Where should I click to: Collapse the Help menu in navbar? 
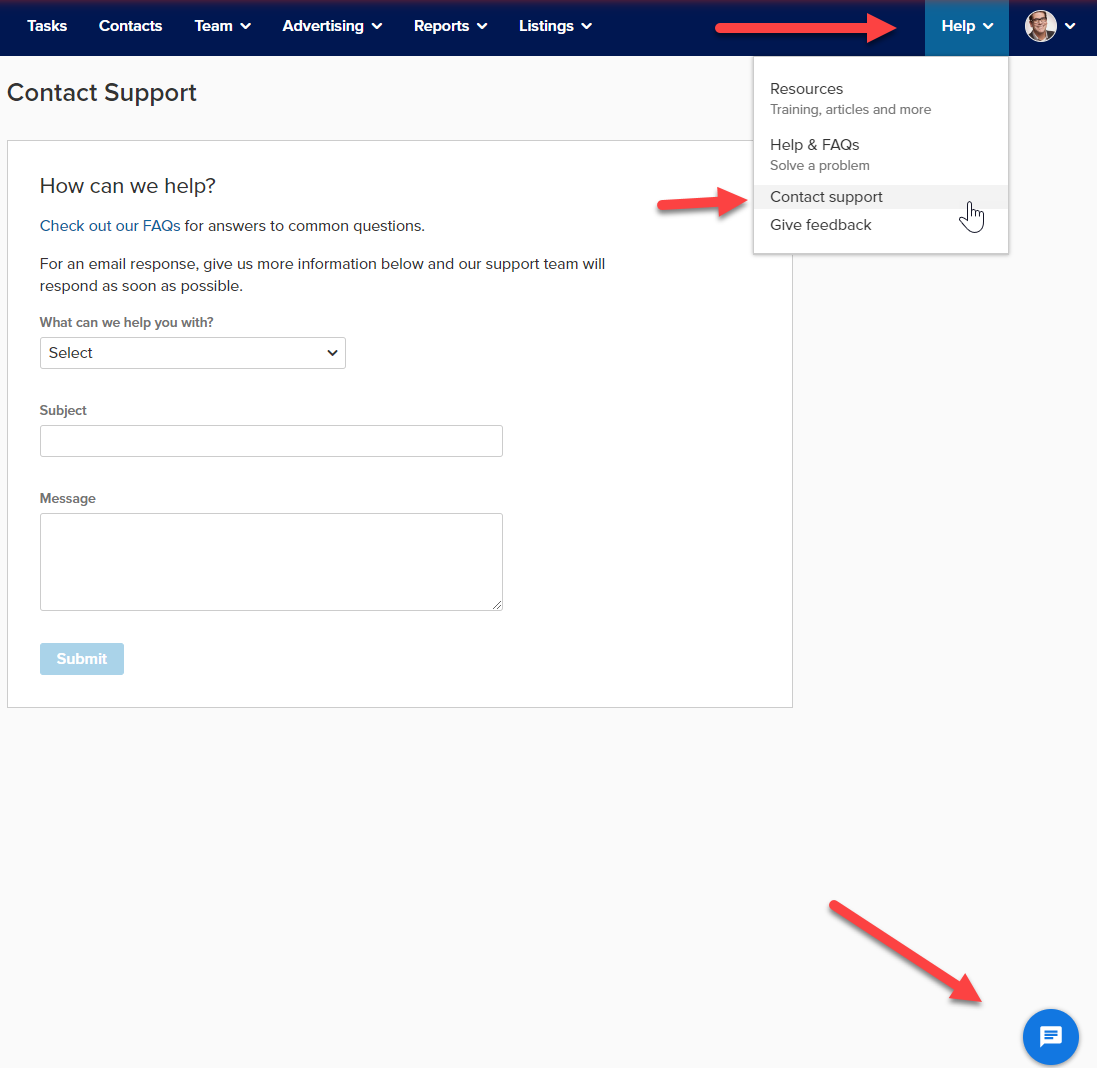[x=967, y=26]
